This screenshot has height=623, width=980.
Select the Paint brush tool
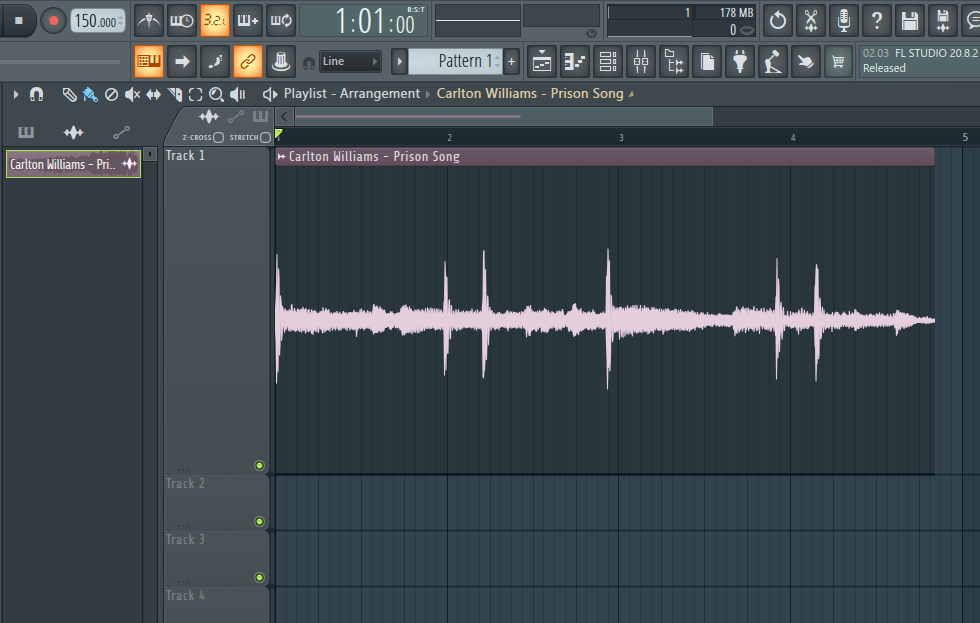pyautogui.click(x=90, y=94)
